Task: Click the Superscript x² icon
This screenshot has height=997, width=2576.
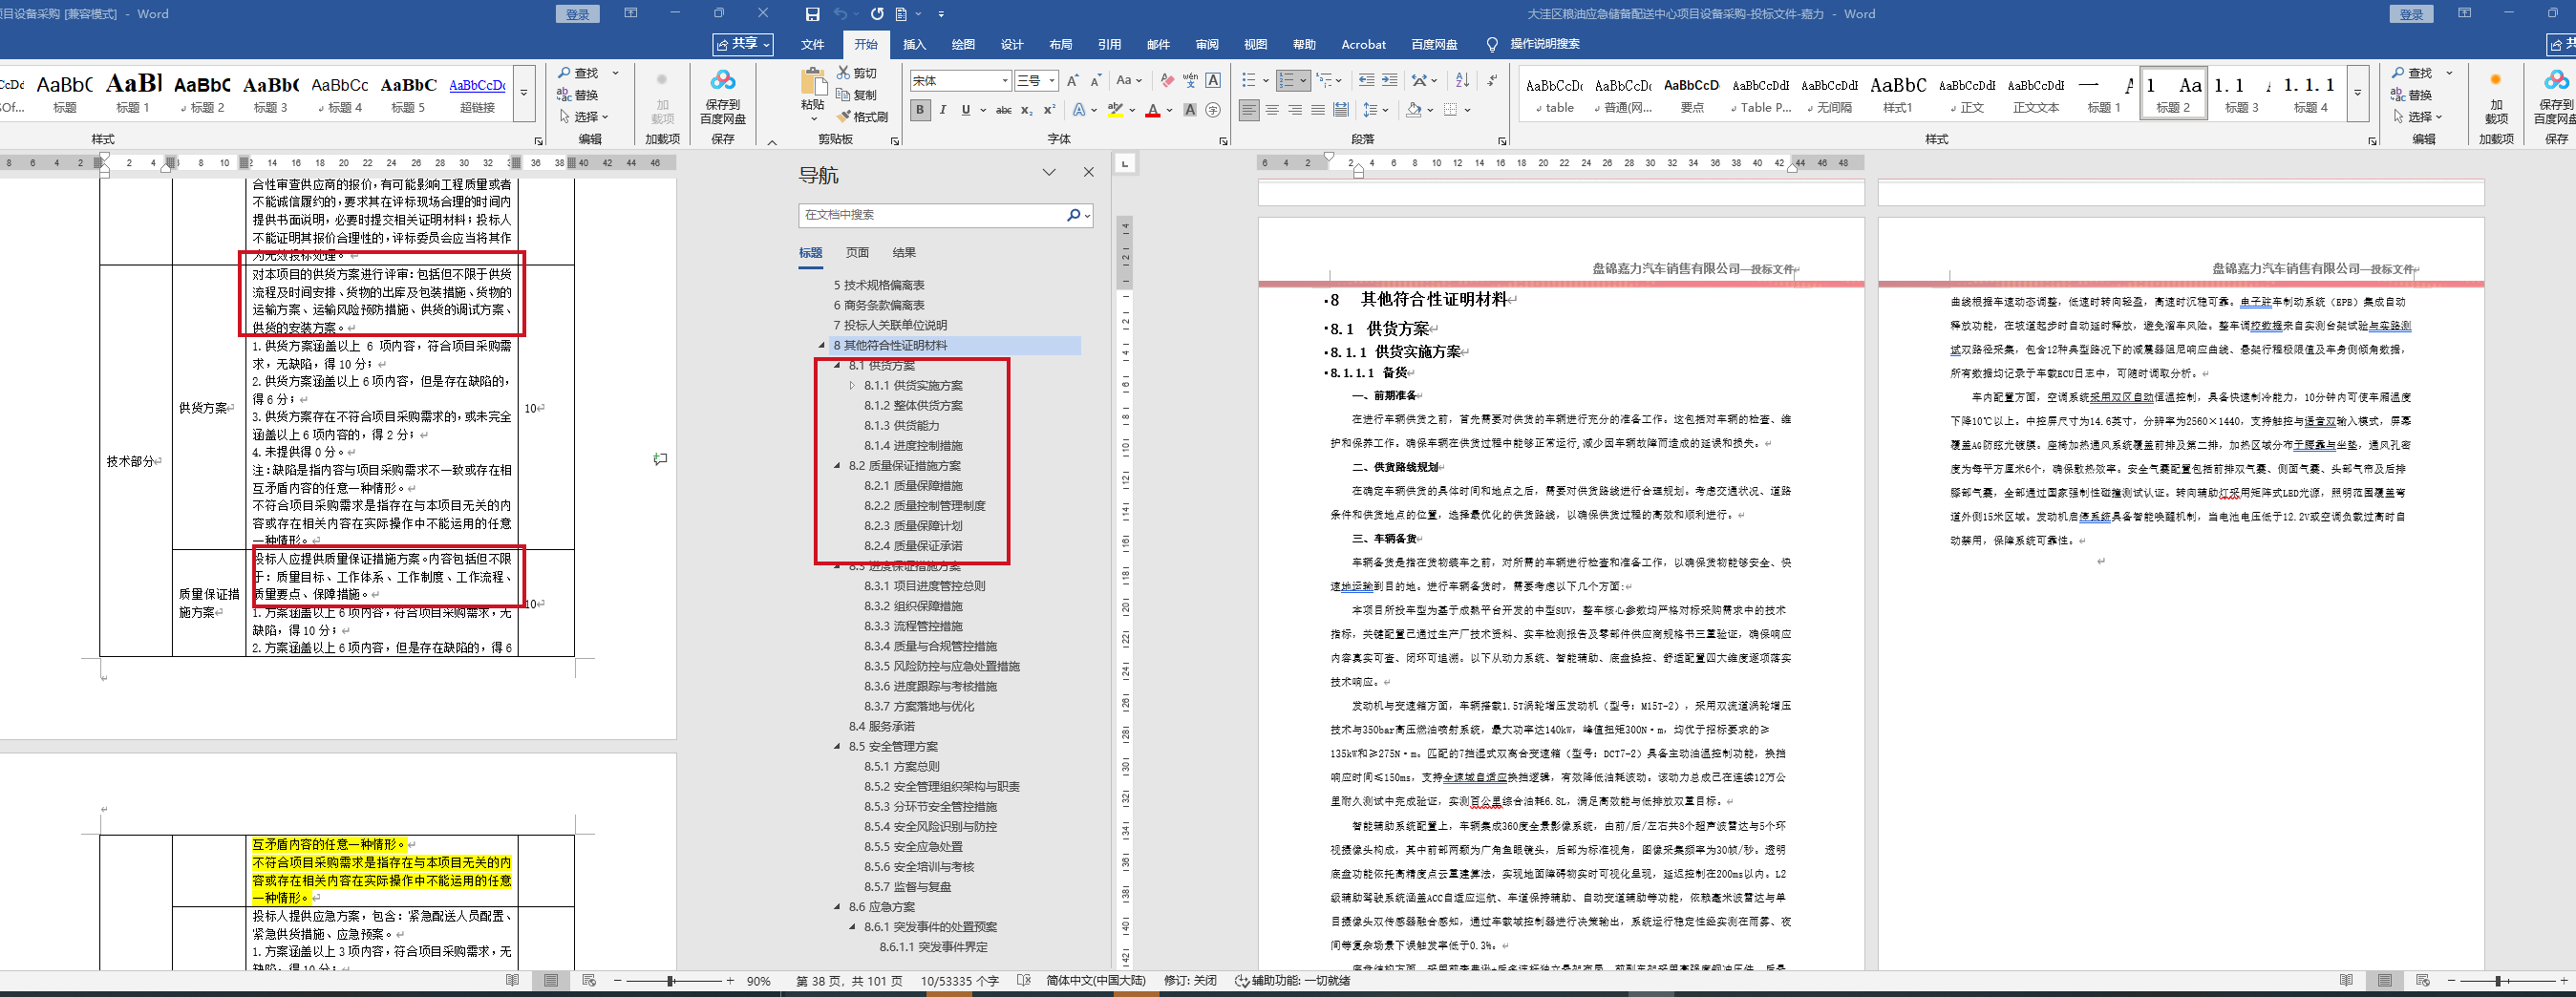Action: [1049, 110]
